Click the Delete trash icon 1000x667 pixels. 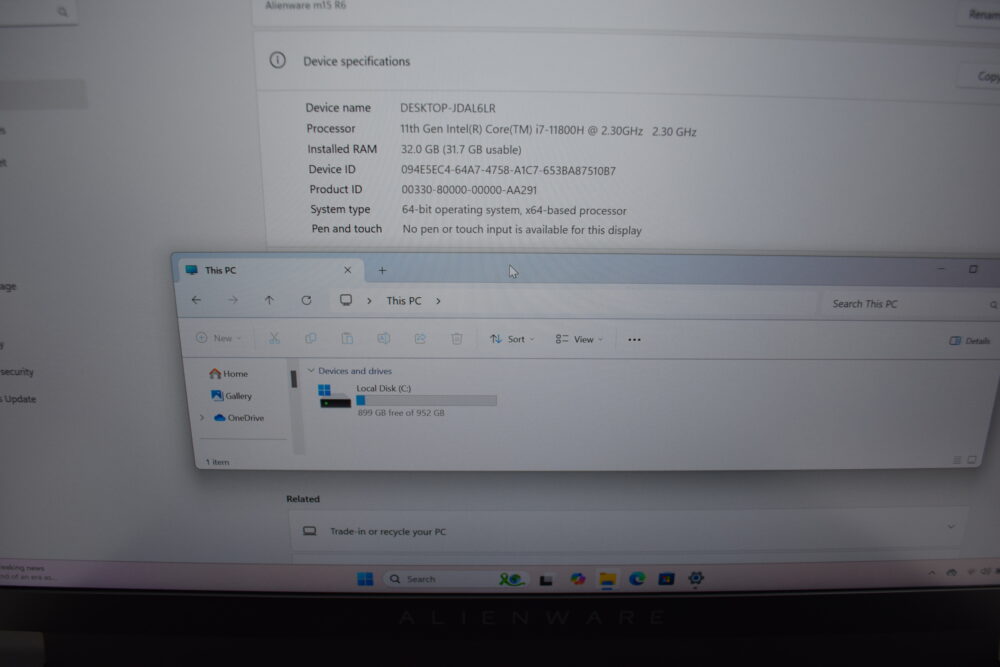tap(457, 339)
